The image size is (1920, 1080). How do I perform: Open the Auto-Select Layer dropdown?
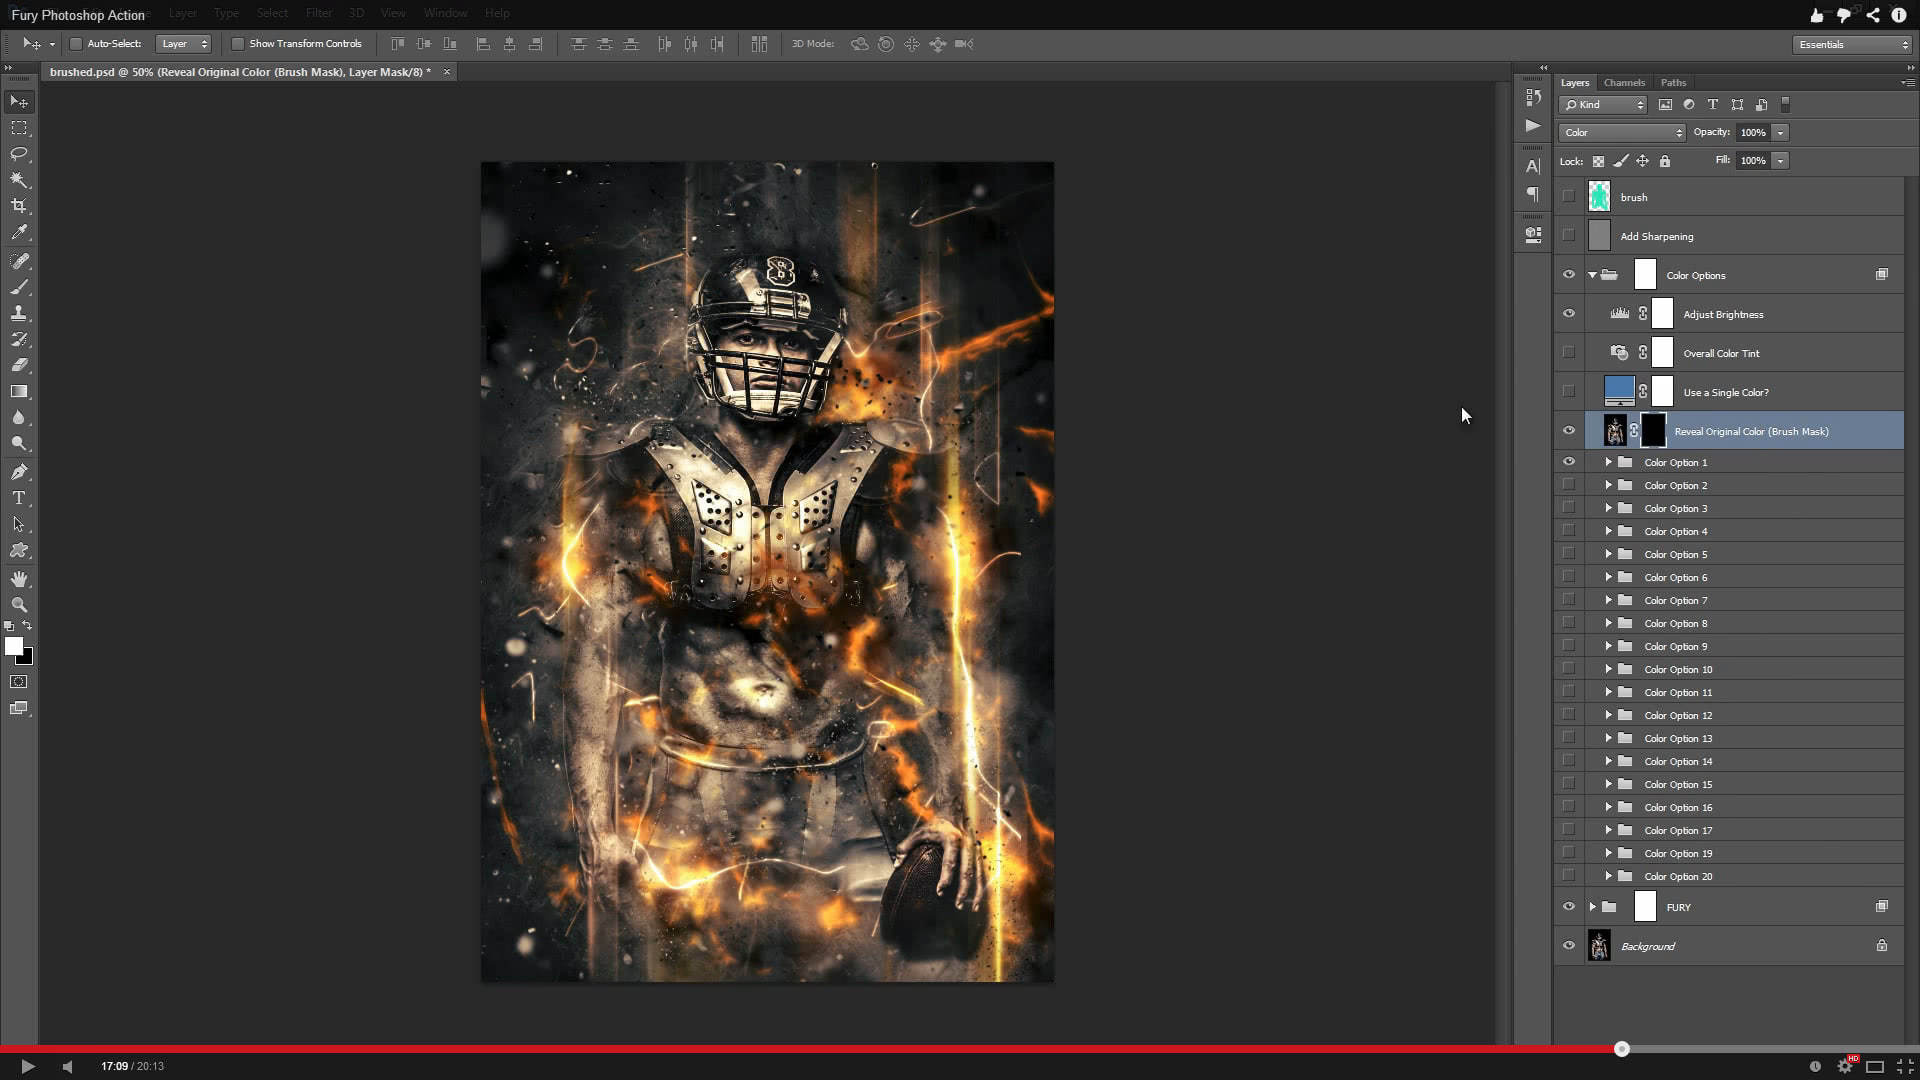[184, 44]
